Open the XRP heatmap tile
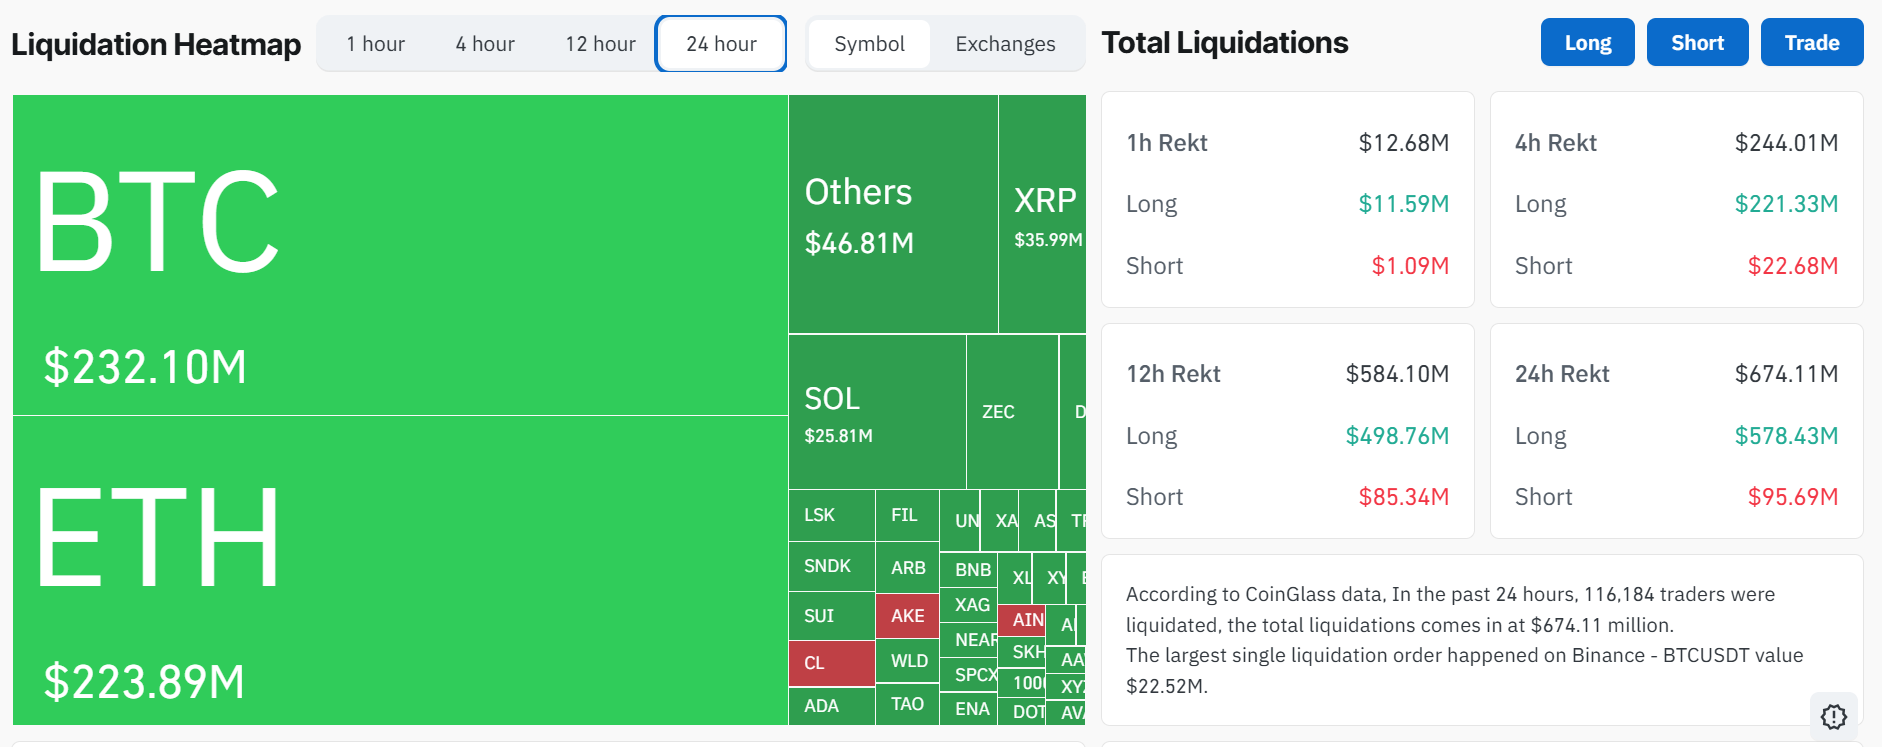The image size is (1882, 747). pyautogui.click(x=1042, y=214)
